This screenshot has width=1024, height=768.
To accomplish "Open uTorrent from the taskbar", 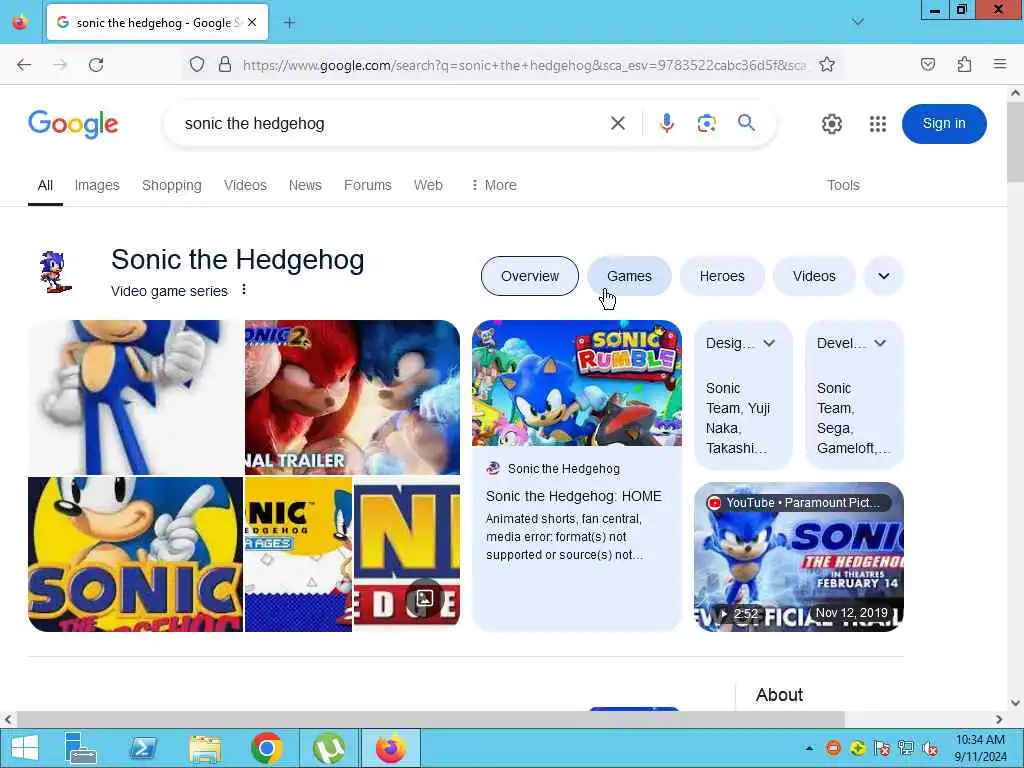I will coord(328,748).
